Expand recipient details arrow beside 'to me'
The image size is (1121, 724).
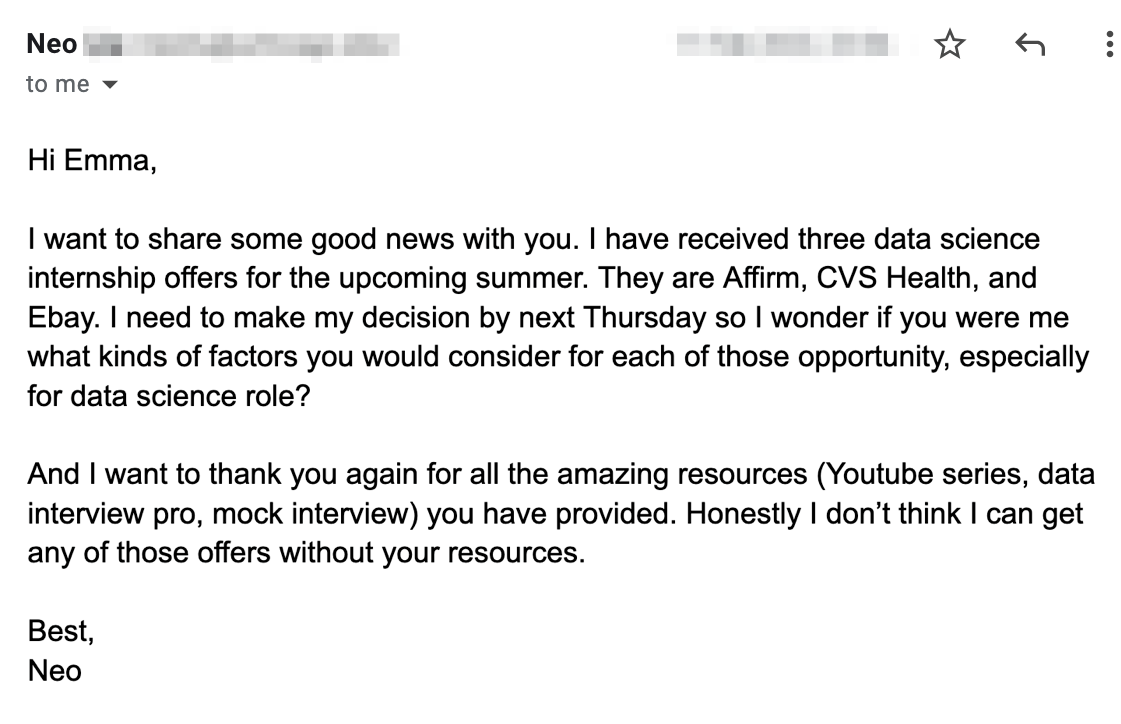coord(110,86)
